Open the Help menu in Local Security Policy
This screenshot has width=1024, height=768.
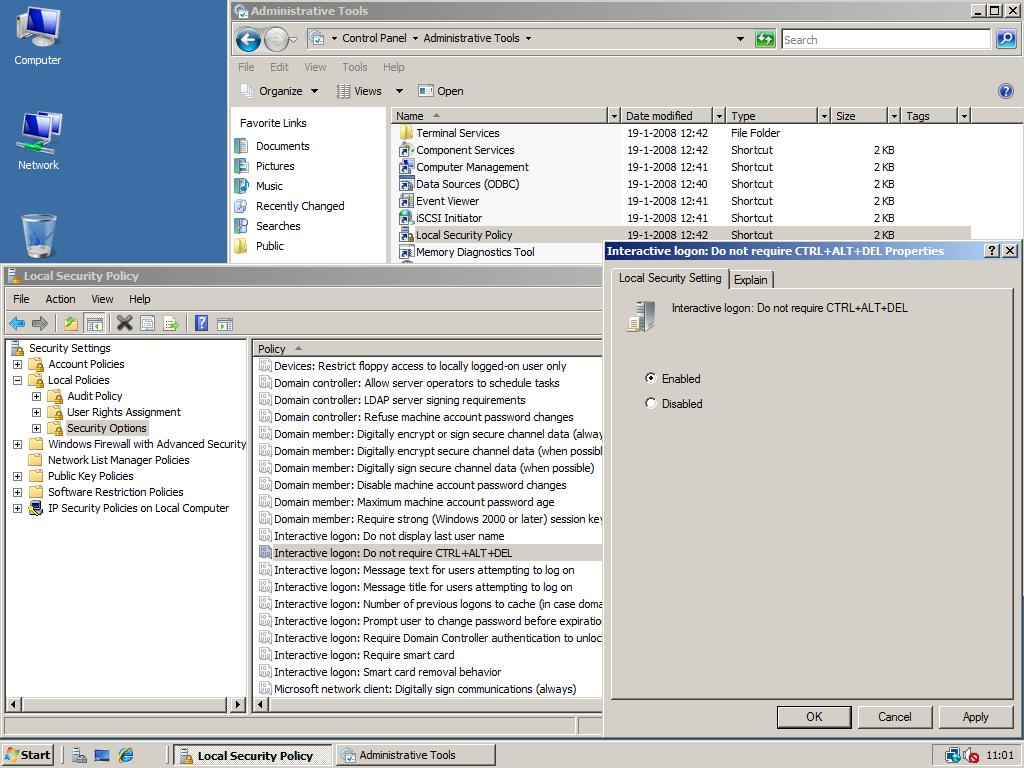click(x=139, y=298)
